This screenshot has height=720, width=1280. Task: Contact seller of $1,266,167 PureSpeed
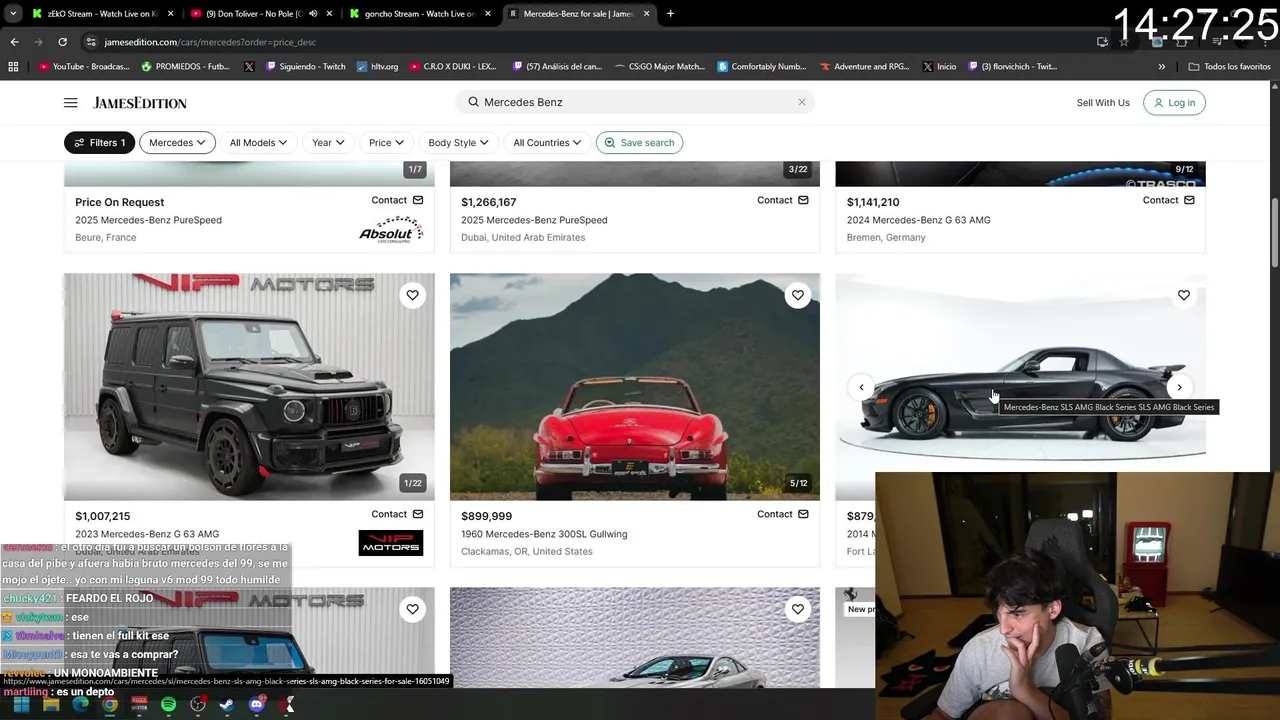pyautogui.click(x=782, y=200)
